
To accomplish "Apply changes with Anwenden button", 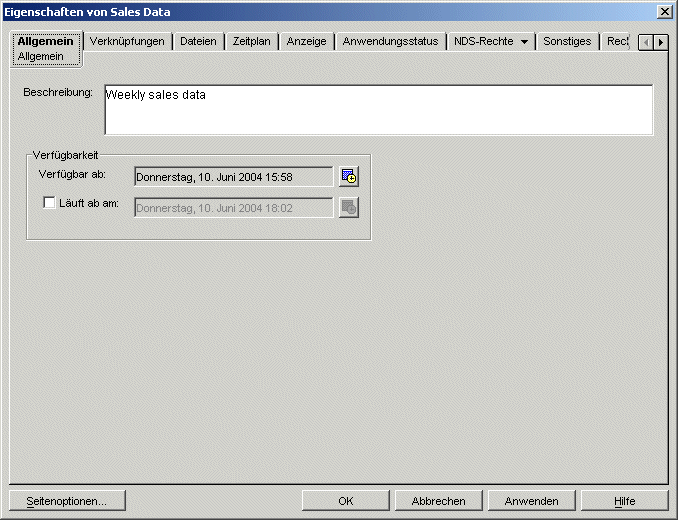I will (x=531, y=501).
